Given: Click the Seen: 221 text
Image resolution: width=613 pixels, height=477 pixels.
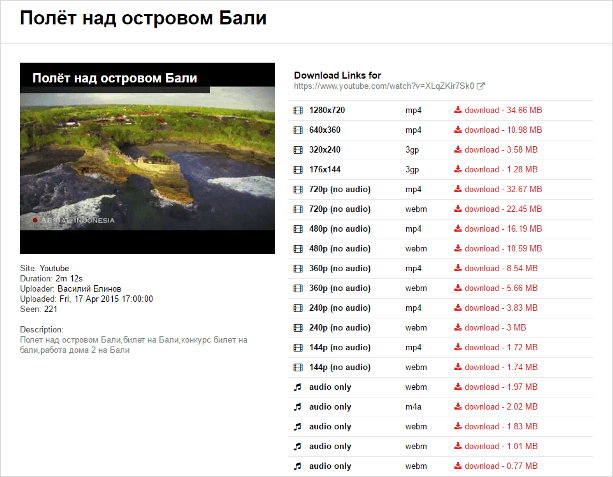Looking at the screenshot, I should 39,309.
